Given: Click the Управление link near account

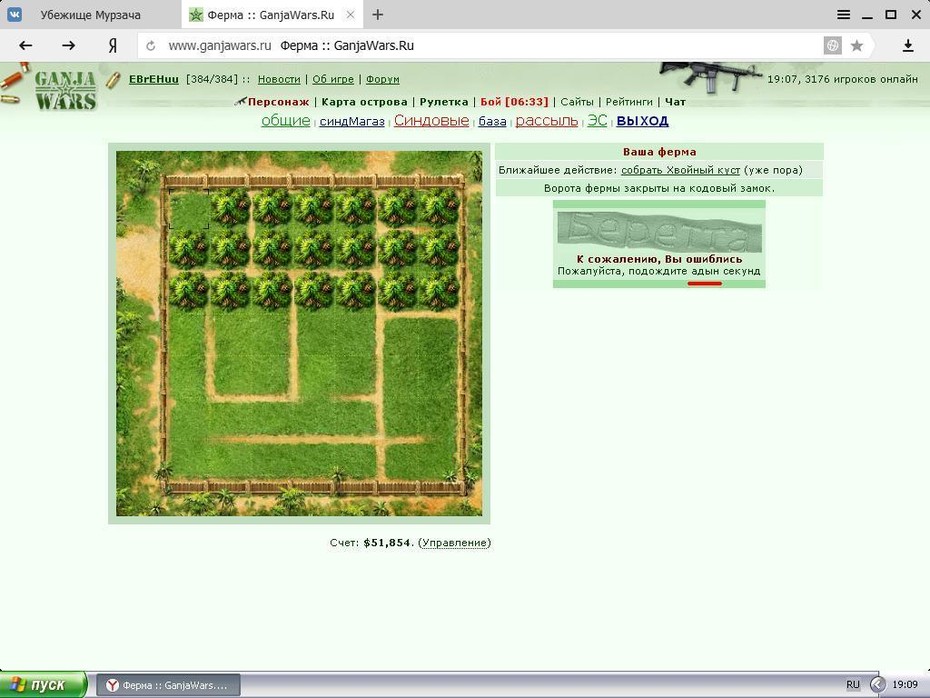Looking at the screenshot, I should tap(455, 543).
